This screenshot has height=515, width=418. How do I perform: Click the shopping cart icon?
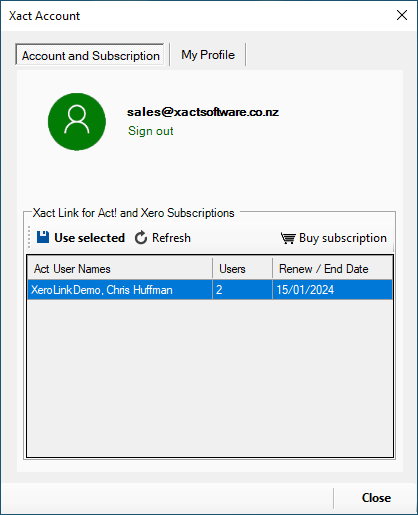coord(288,238)
